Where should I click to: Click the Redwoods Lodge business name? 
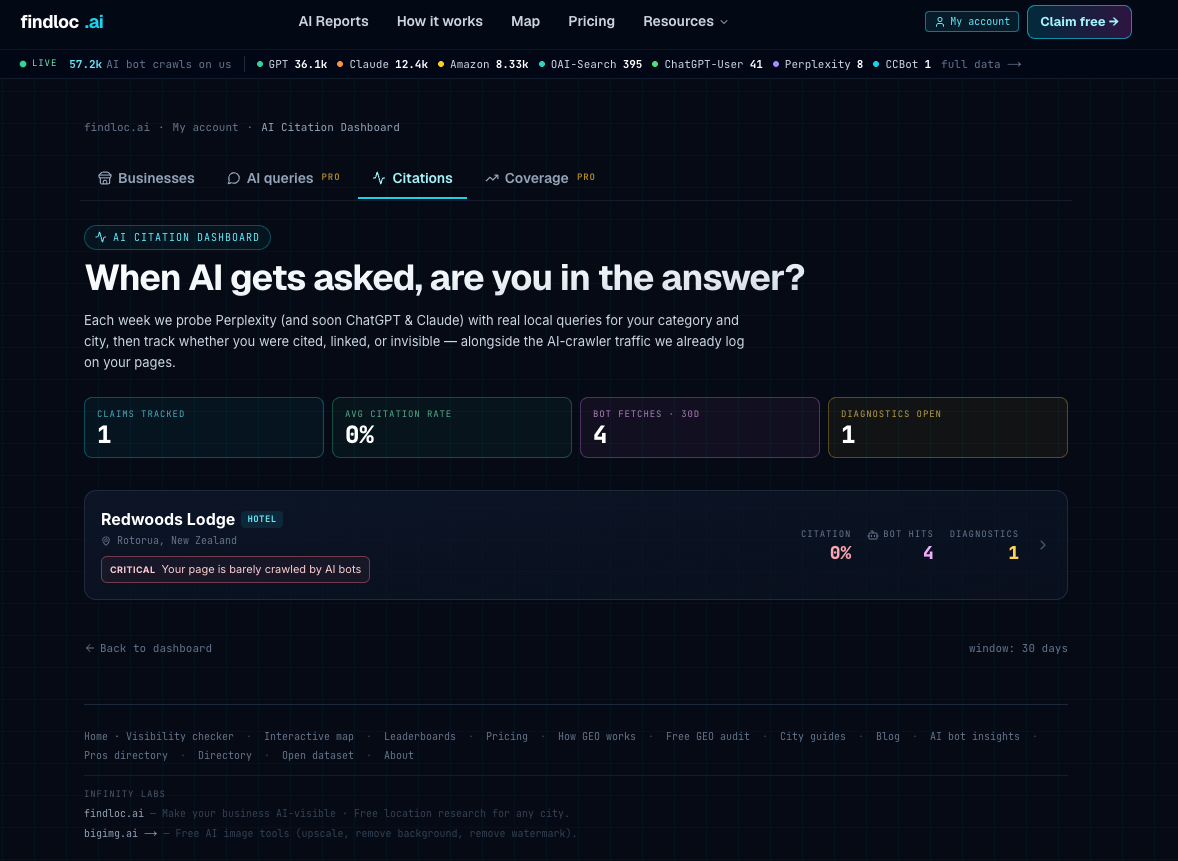click(168, 519)
